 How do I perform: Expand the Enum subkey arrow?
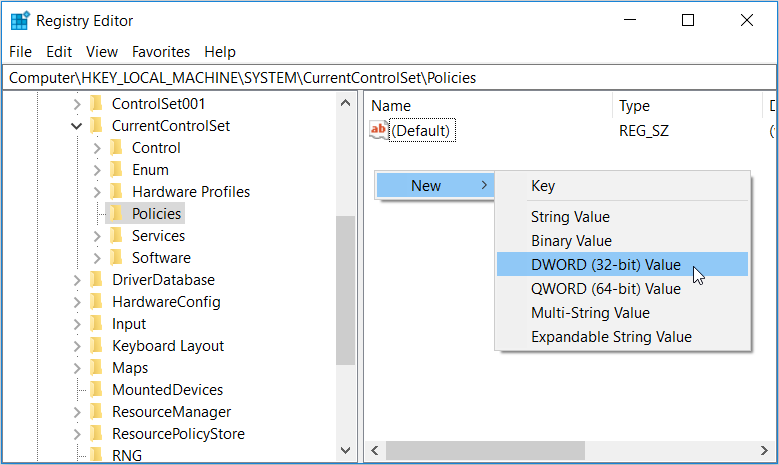coord(97,170)
